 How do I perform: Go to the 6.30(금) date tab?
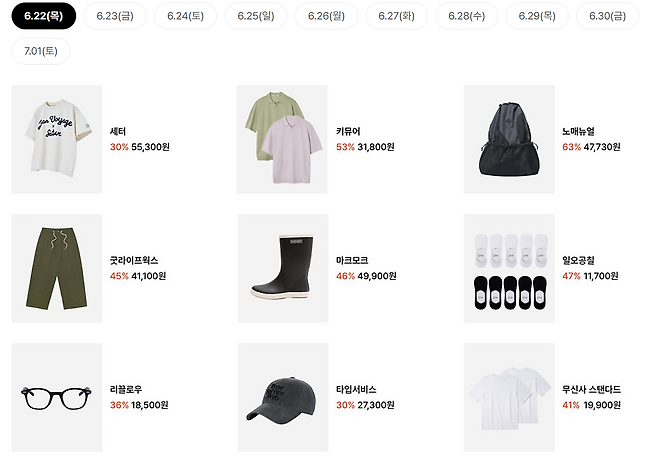[x=607, y=16]
